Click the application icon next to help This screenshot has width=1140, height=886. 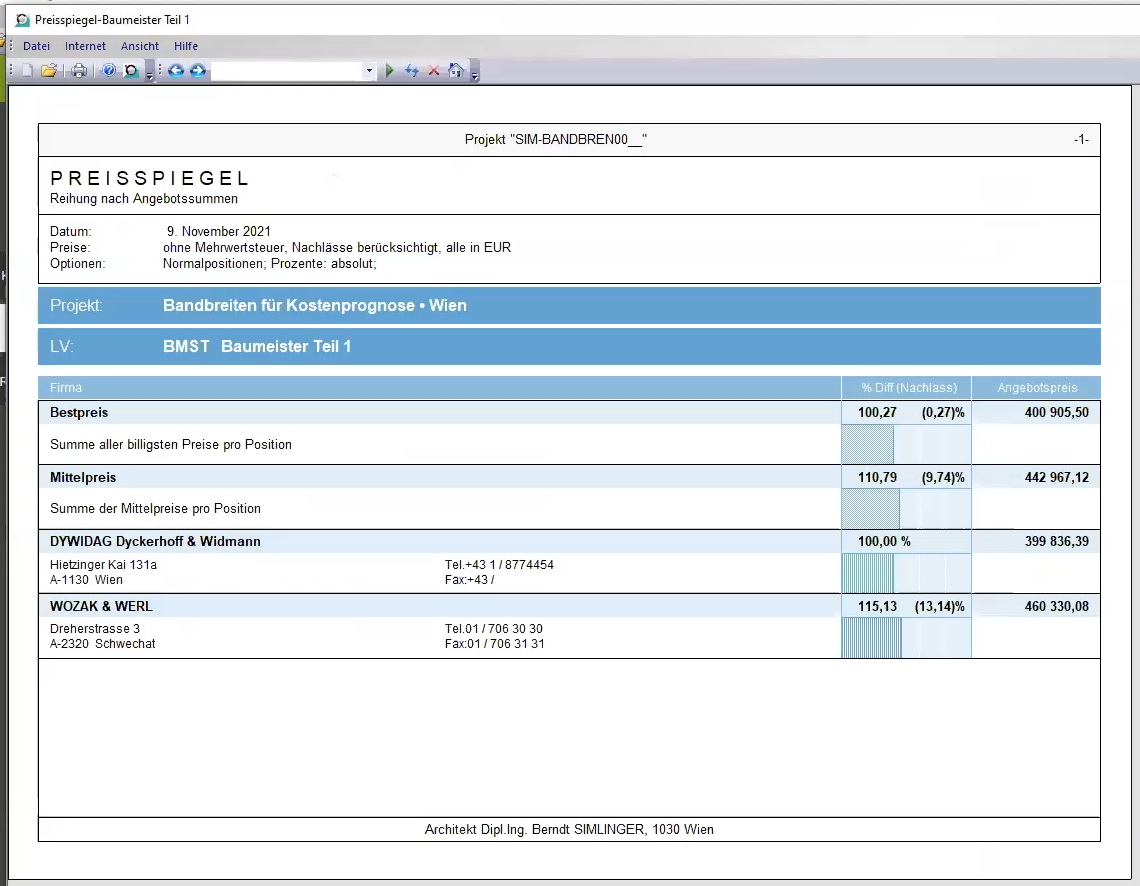coord(131,71)
